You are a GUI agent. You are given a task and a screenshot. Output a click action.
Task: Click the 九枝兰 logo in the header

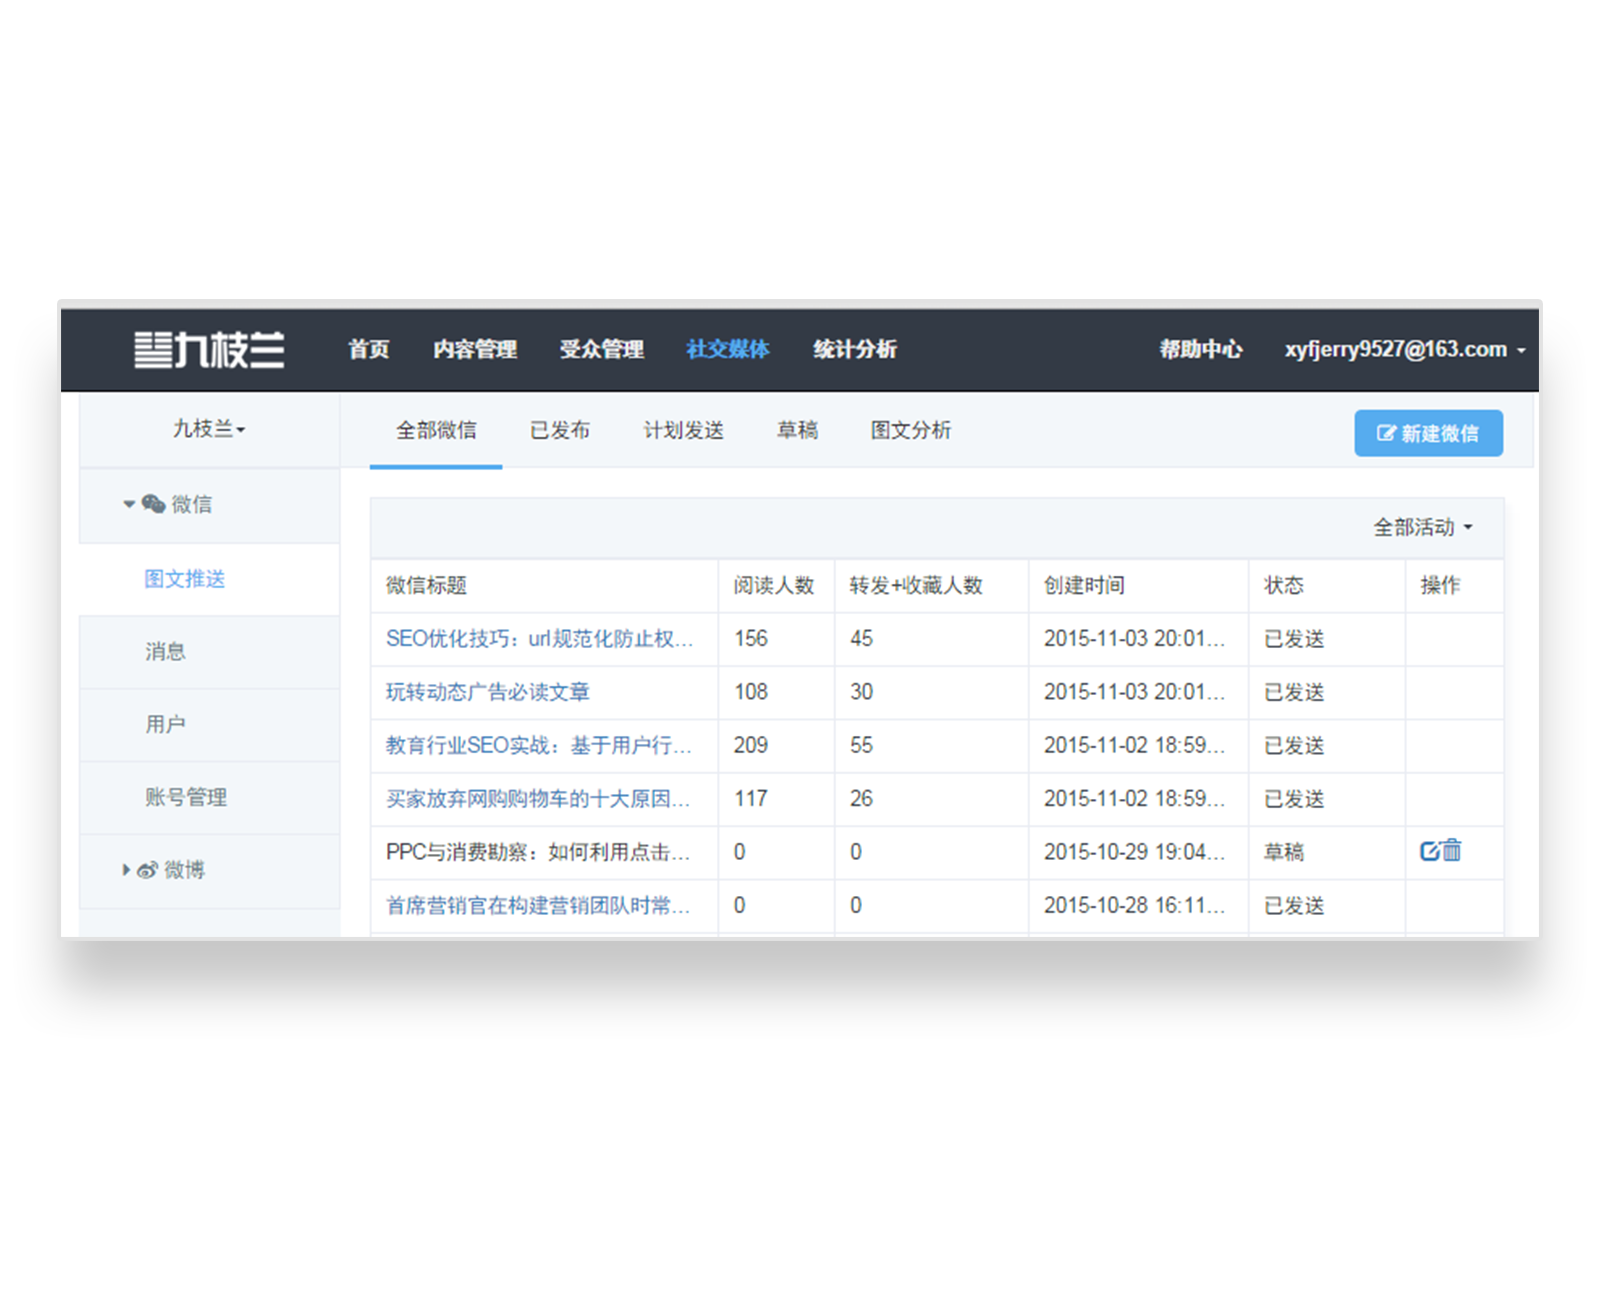[209, 349]
